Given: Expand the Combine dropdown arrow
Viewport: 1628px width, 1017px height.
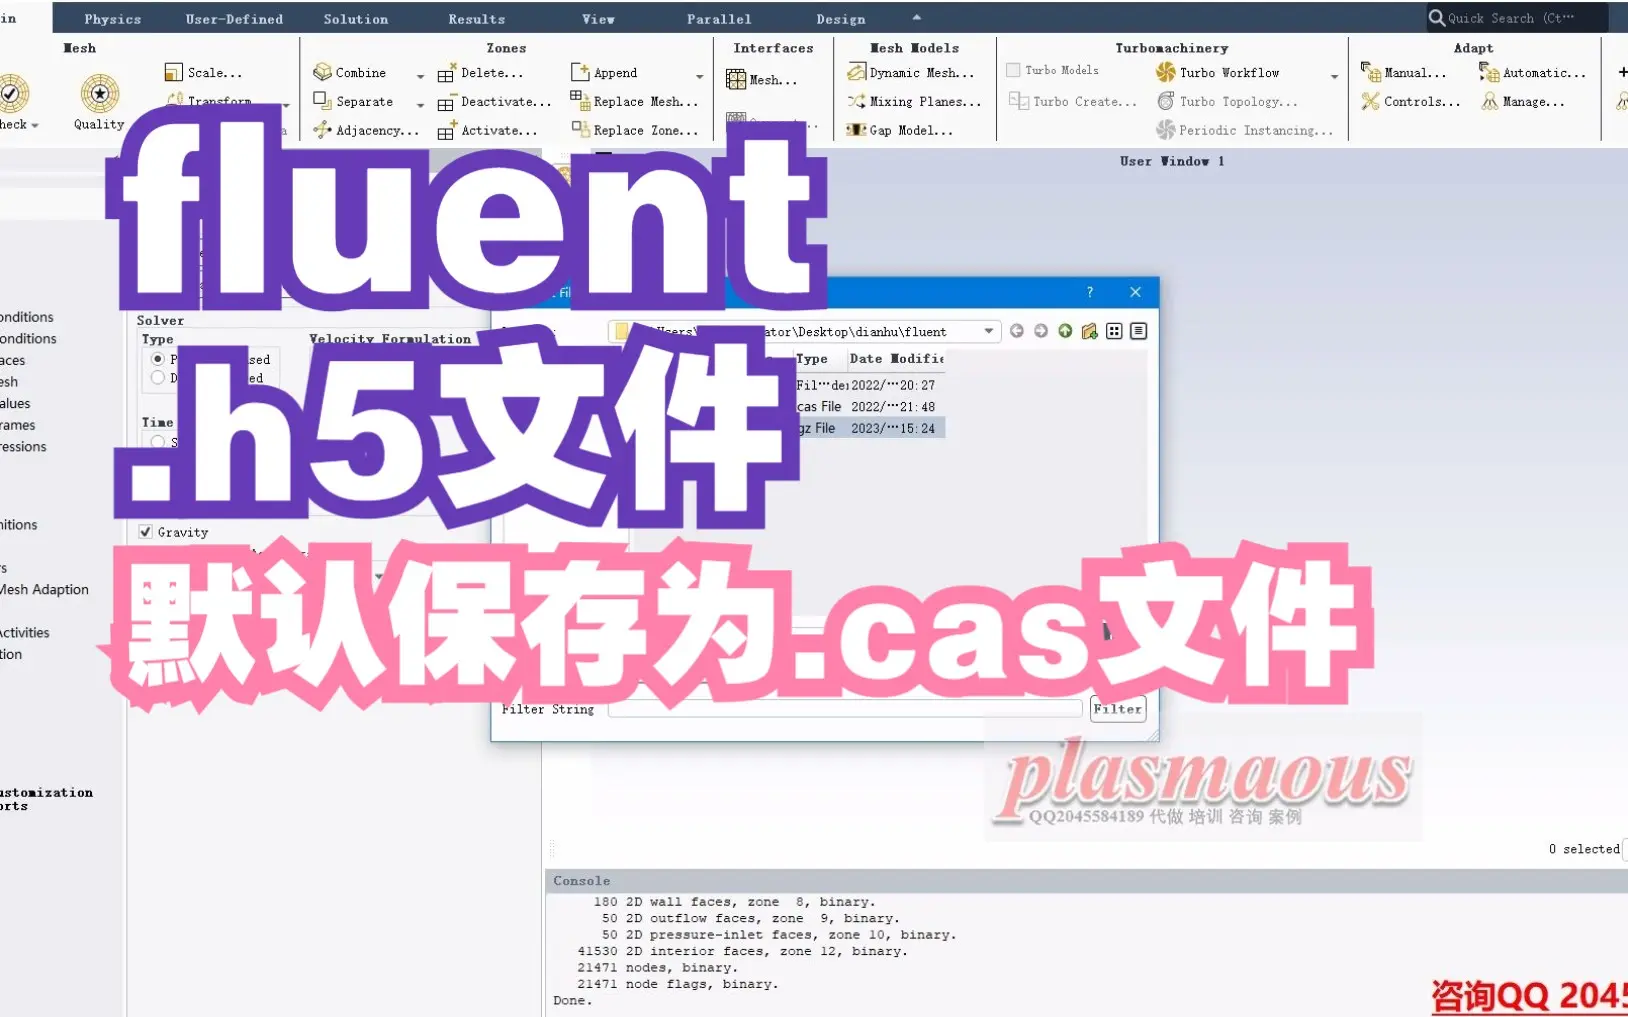Looking at the screenshot, I should click(x=420, y=76).
